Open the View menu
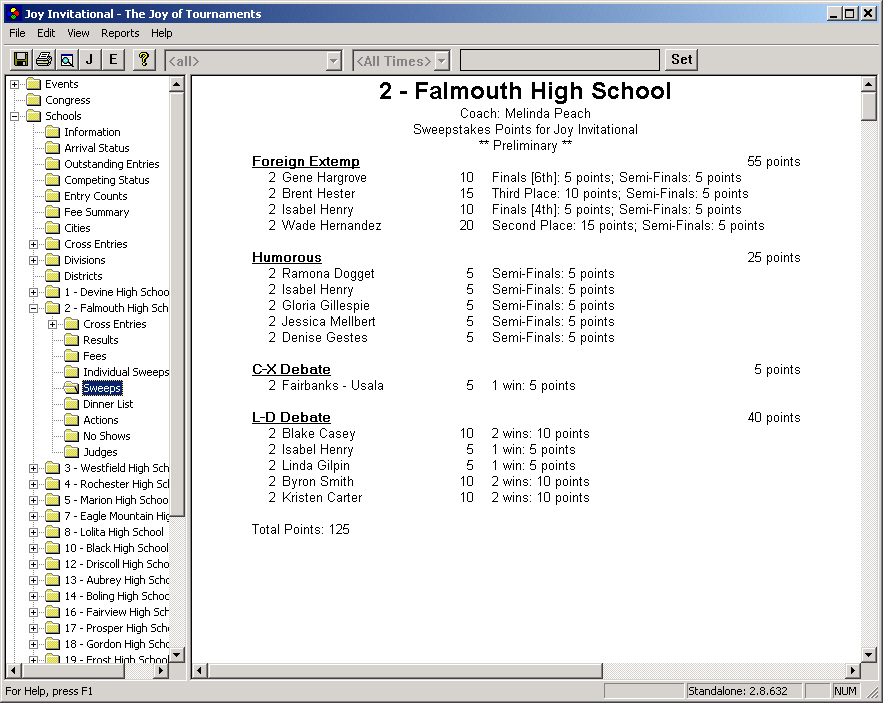The image size is (883, 703). click(x=78, y=33)
